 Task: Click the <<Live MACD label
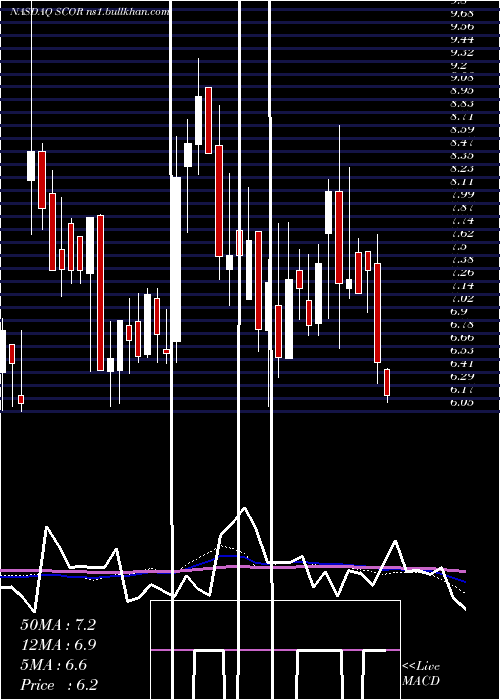click(421, 674)
